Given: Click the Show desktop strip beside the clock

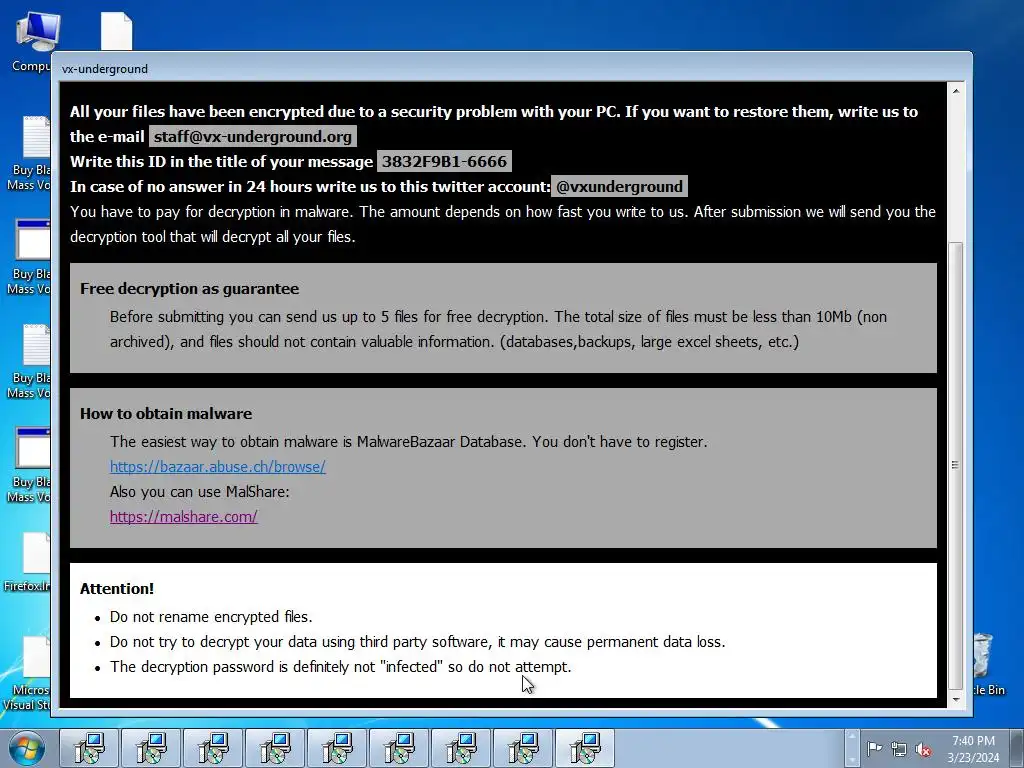Looking at the screenshot, I should pyautogui.click(x=1017, y=748).
